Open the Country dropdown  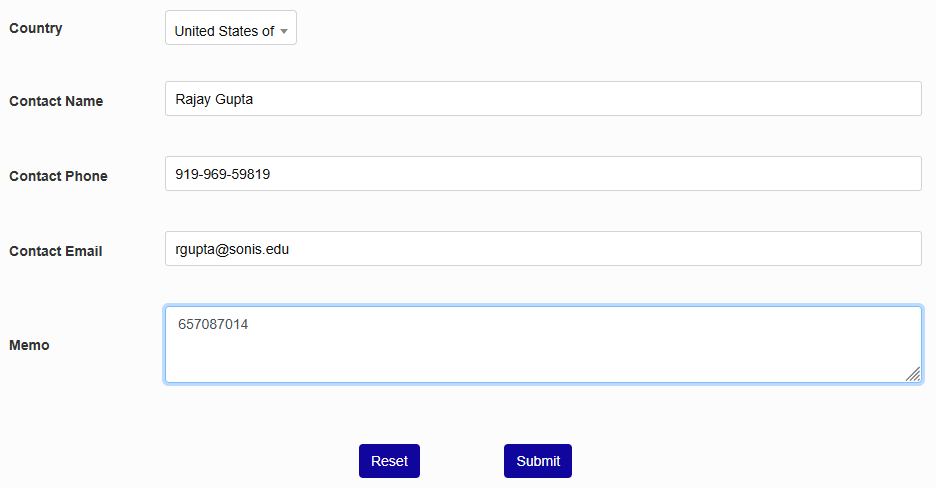click(230, 29)
